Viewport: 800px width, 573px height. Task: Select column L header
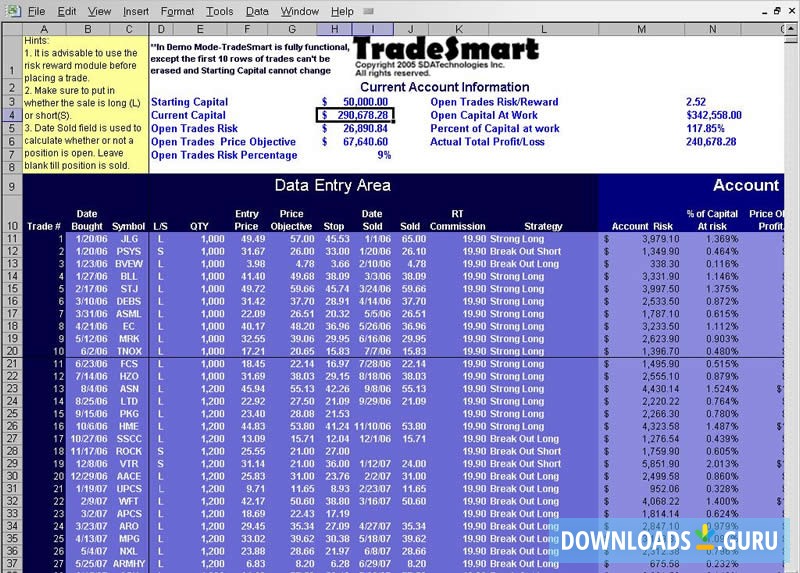point(543,29)
